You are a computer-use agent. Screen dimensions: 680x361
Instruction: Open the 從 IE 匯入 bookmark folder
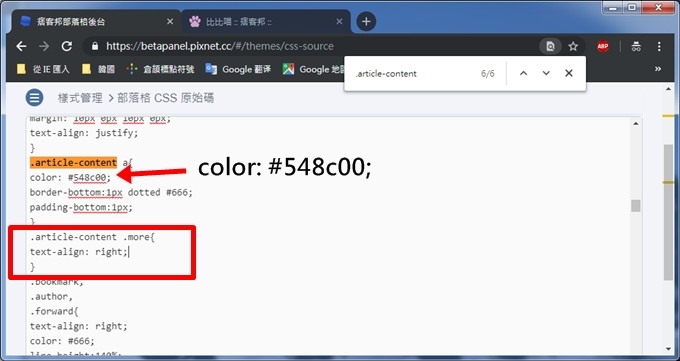point(43,69)
